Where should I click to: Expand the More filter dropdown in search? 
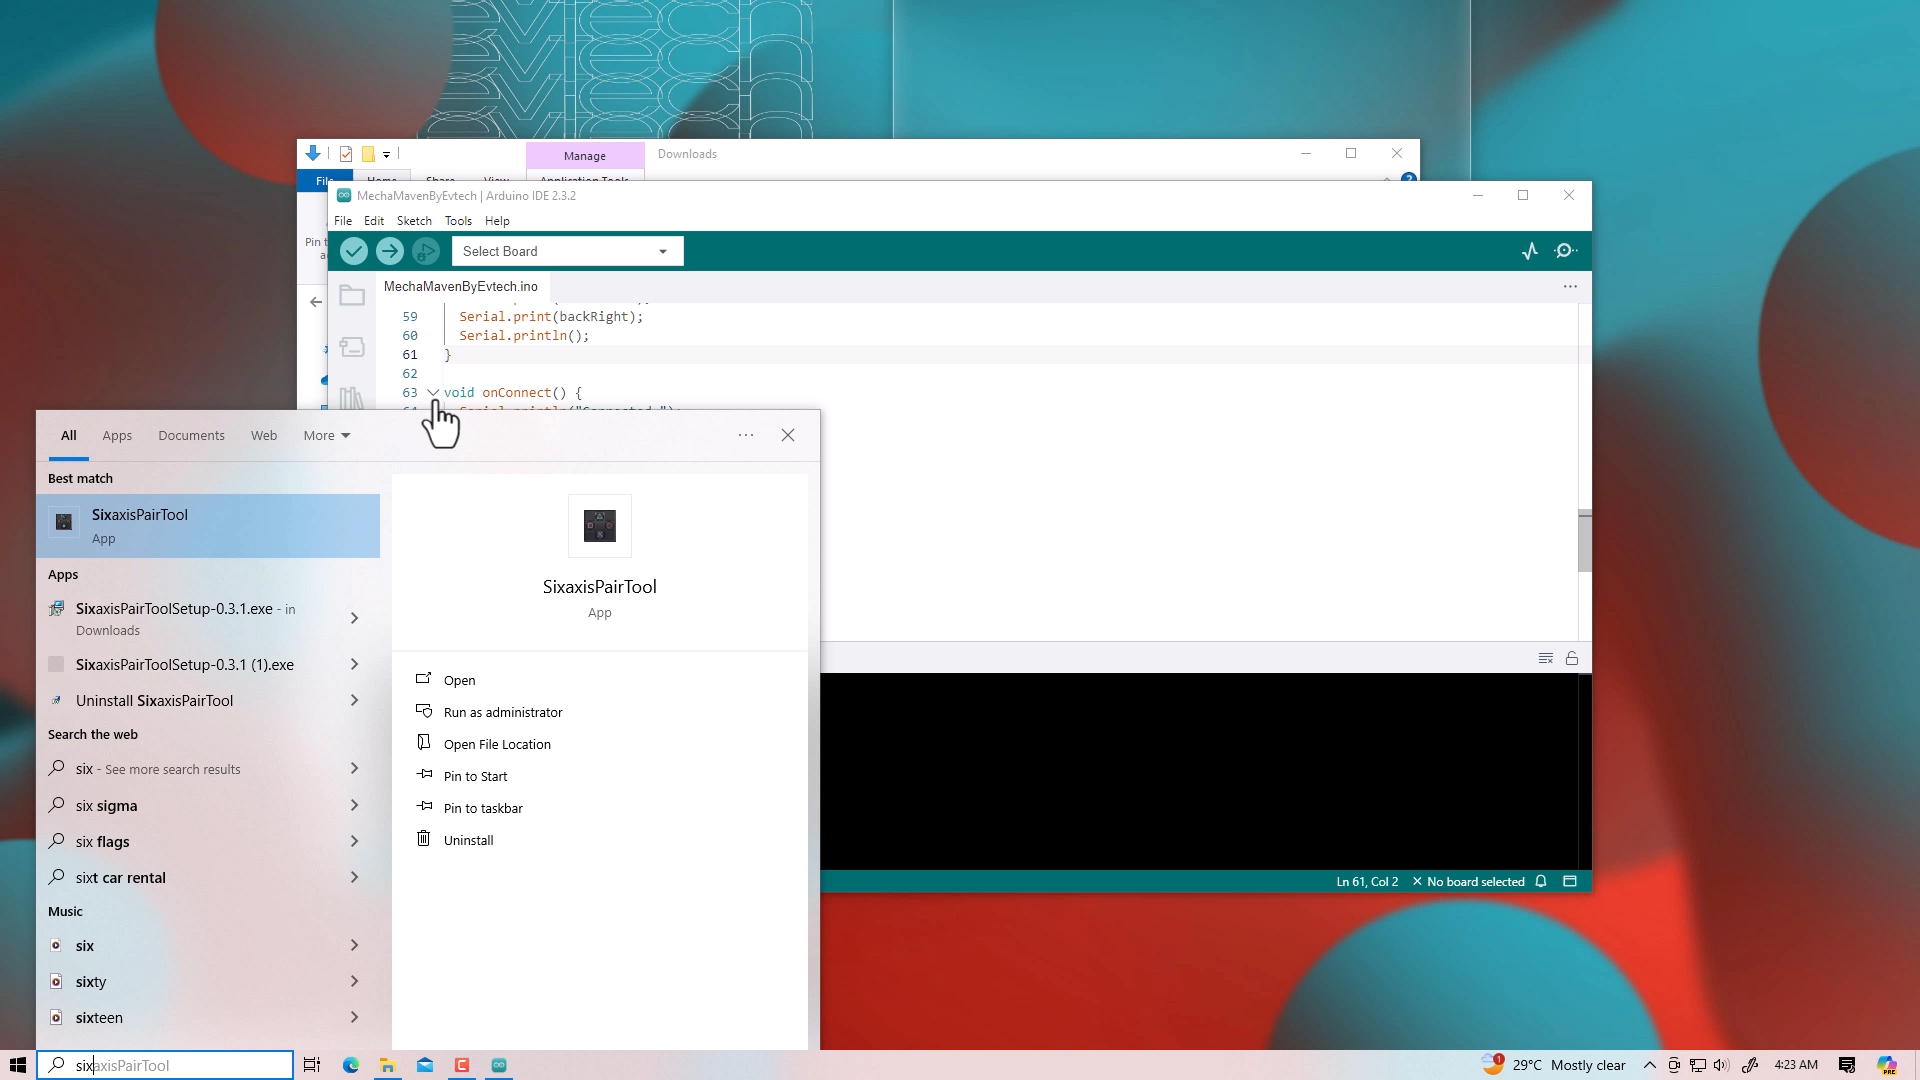[327, 435]
